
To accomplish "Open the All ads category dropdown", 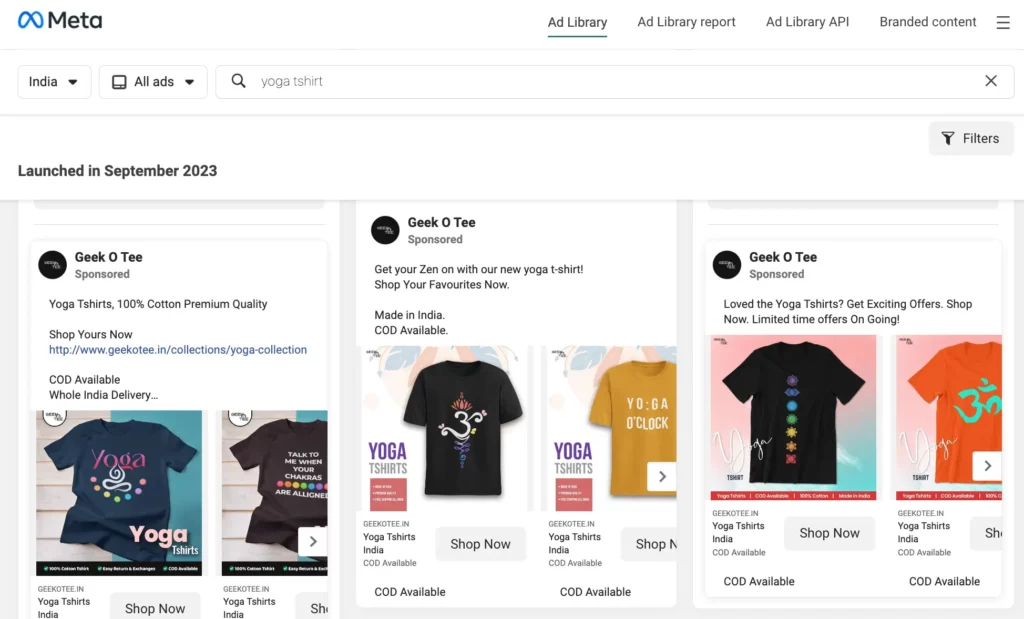I will [x=153, y=82].
